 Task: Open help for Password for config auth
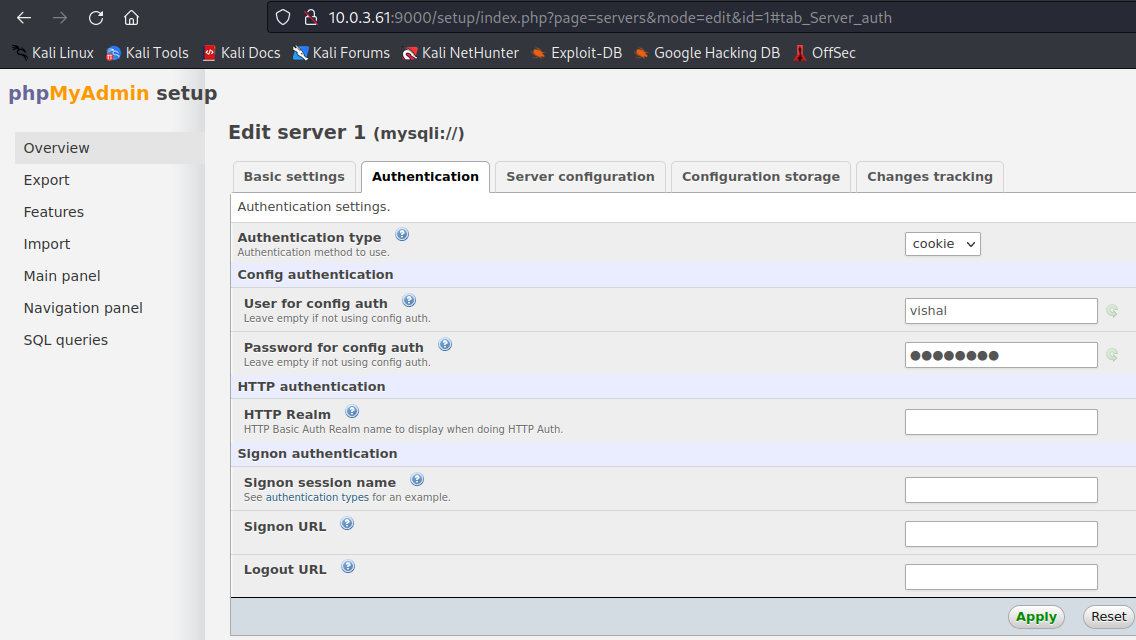[445, 344]
